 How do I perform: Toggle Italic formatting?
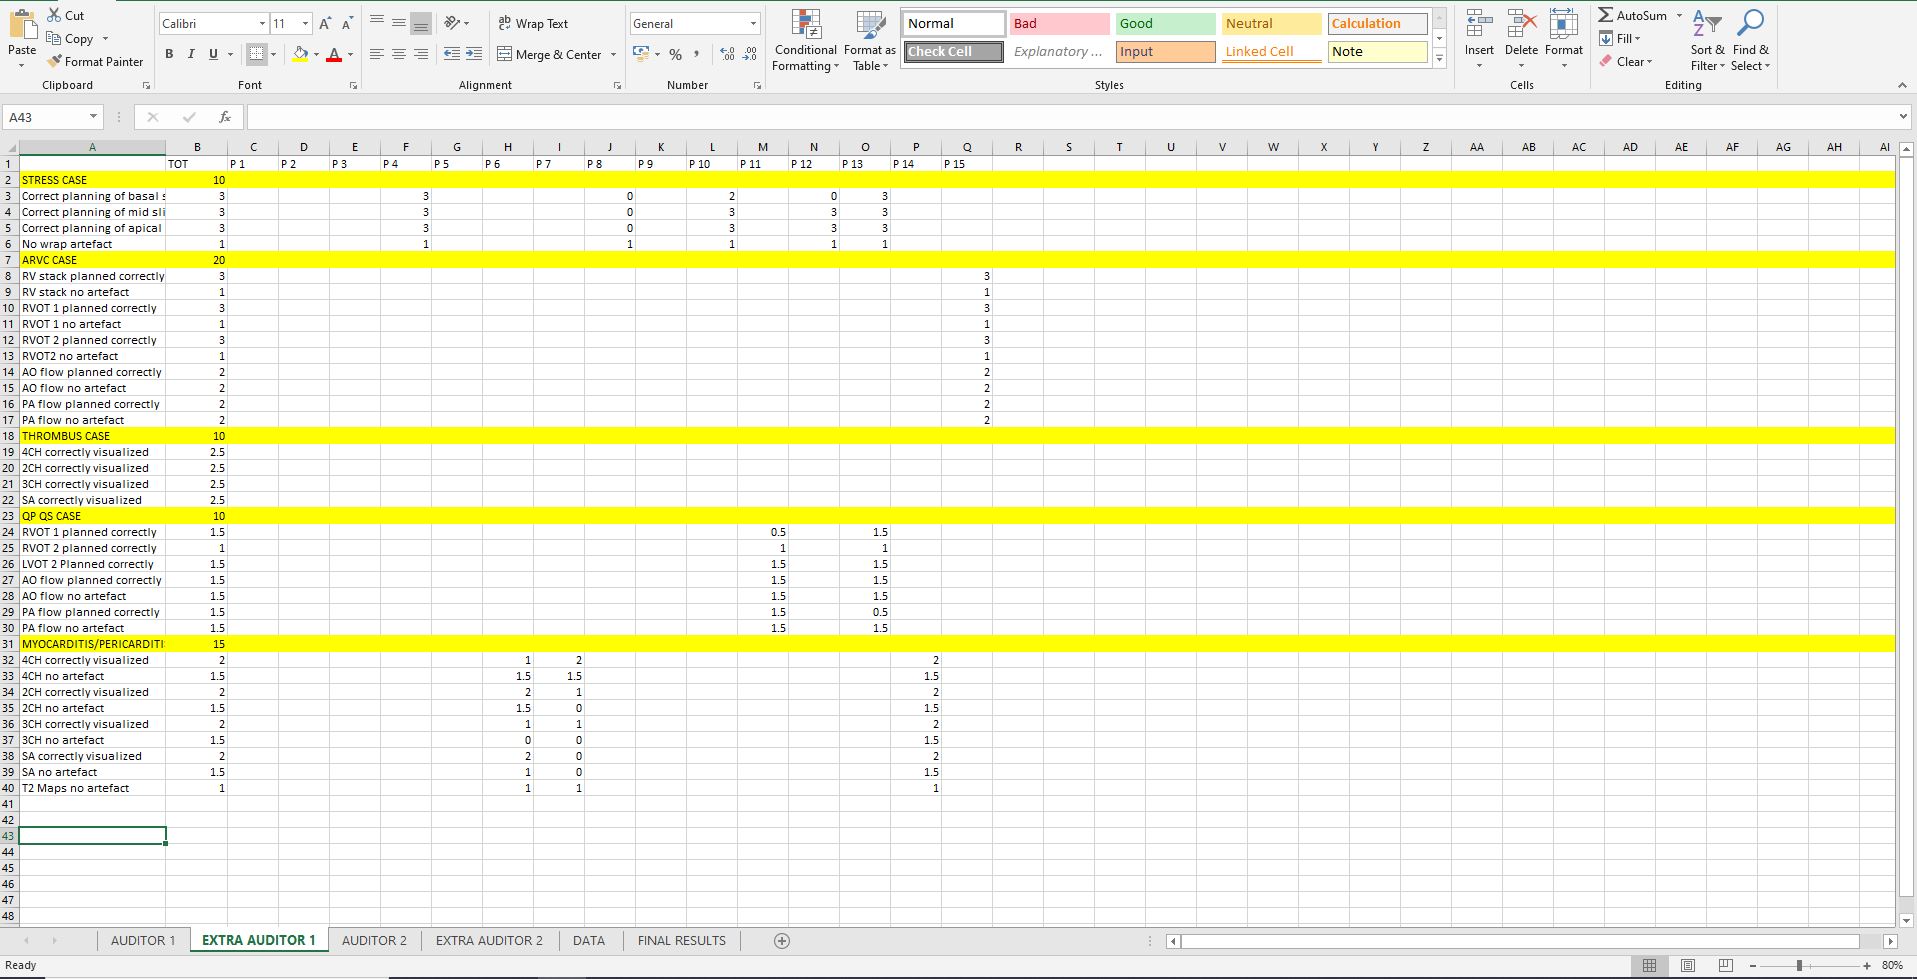[191, 54]
